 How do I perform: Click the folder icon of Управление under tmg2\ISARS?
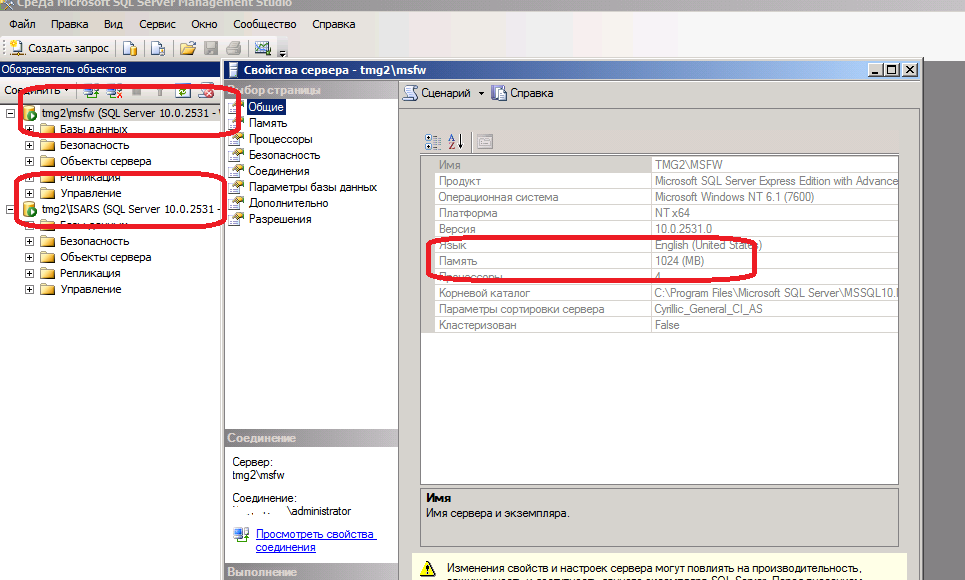coord(47,289)
